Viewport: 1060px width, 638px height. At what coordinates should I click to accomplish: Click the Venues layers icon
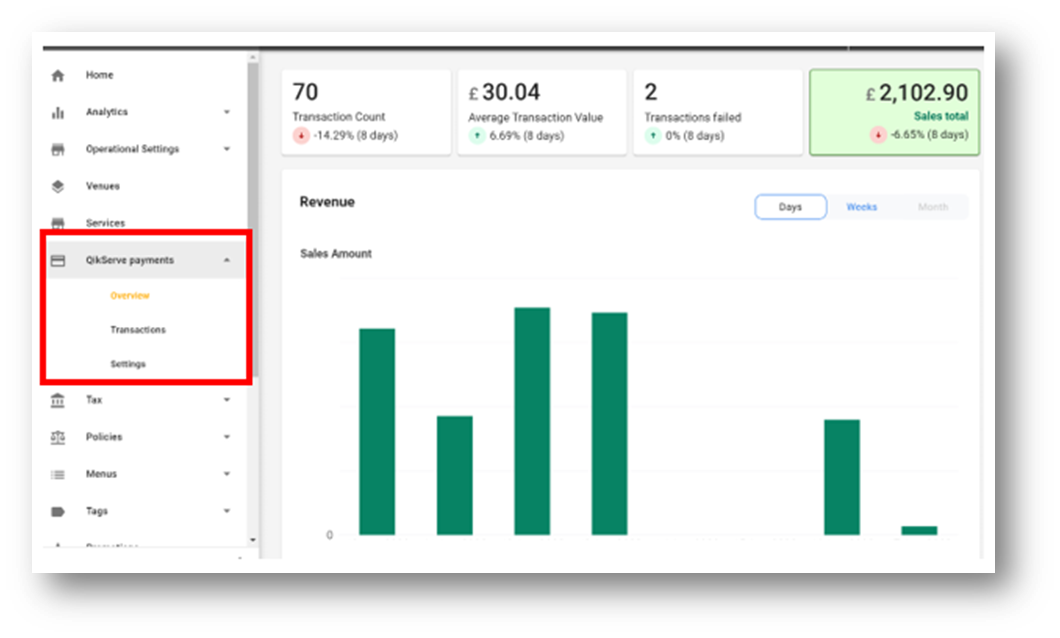point(58,187)
